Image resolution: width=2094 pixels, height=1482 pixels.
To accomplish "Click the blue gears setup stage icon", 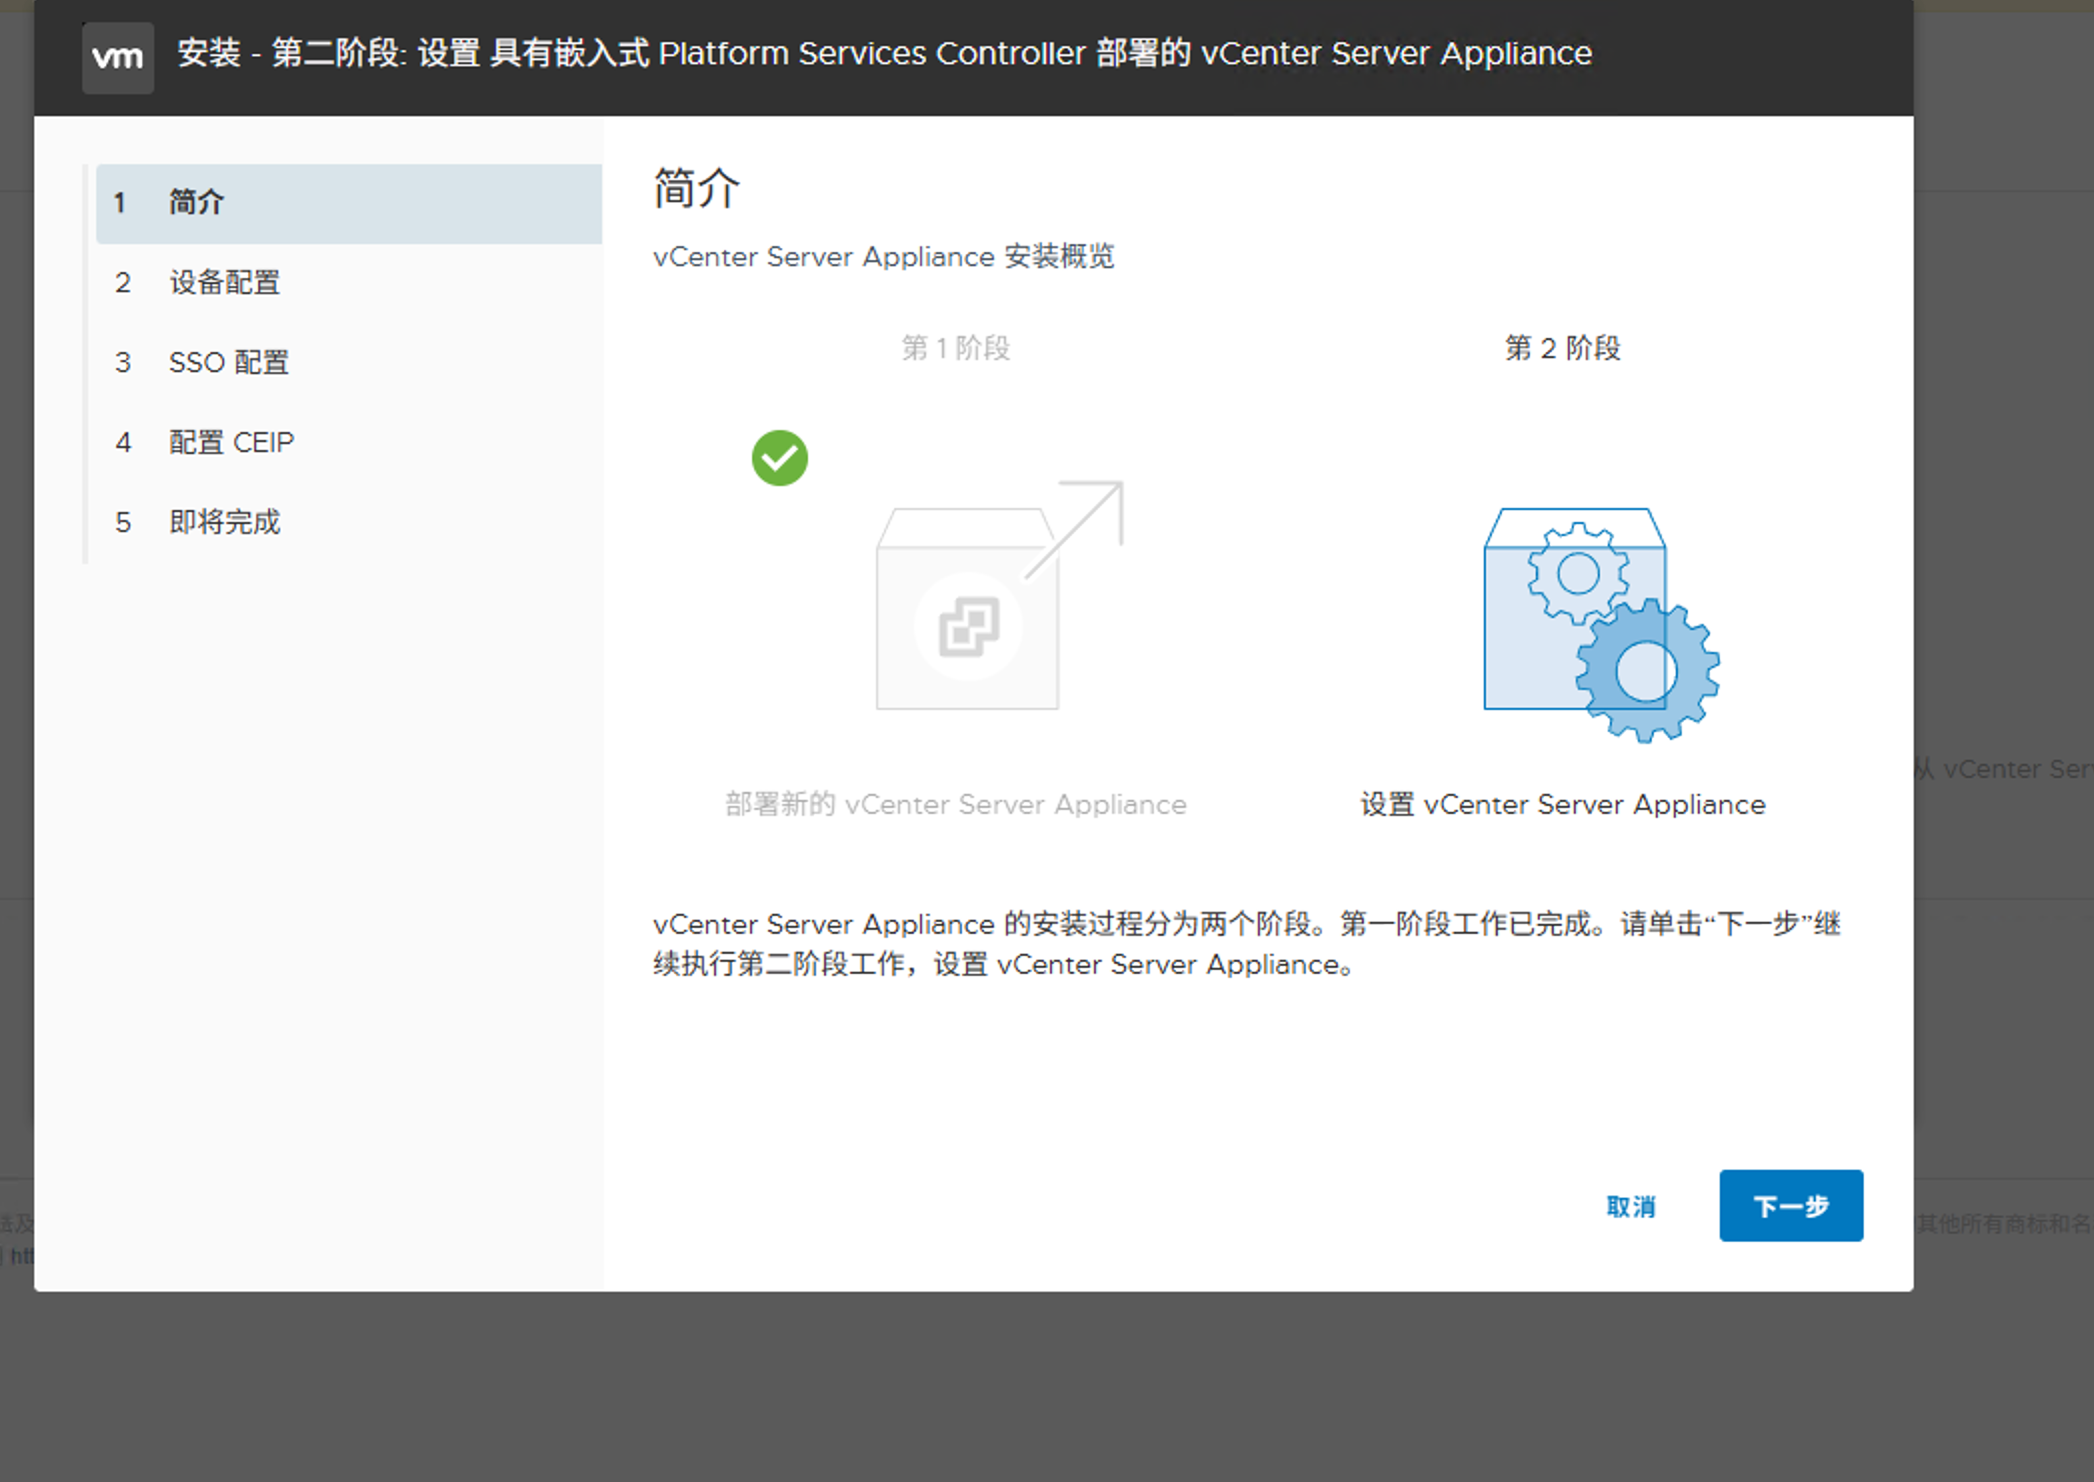I will tap(1601, 625).
